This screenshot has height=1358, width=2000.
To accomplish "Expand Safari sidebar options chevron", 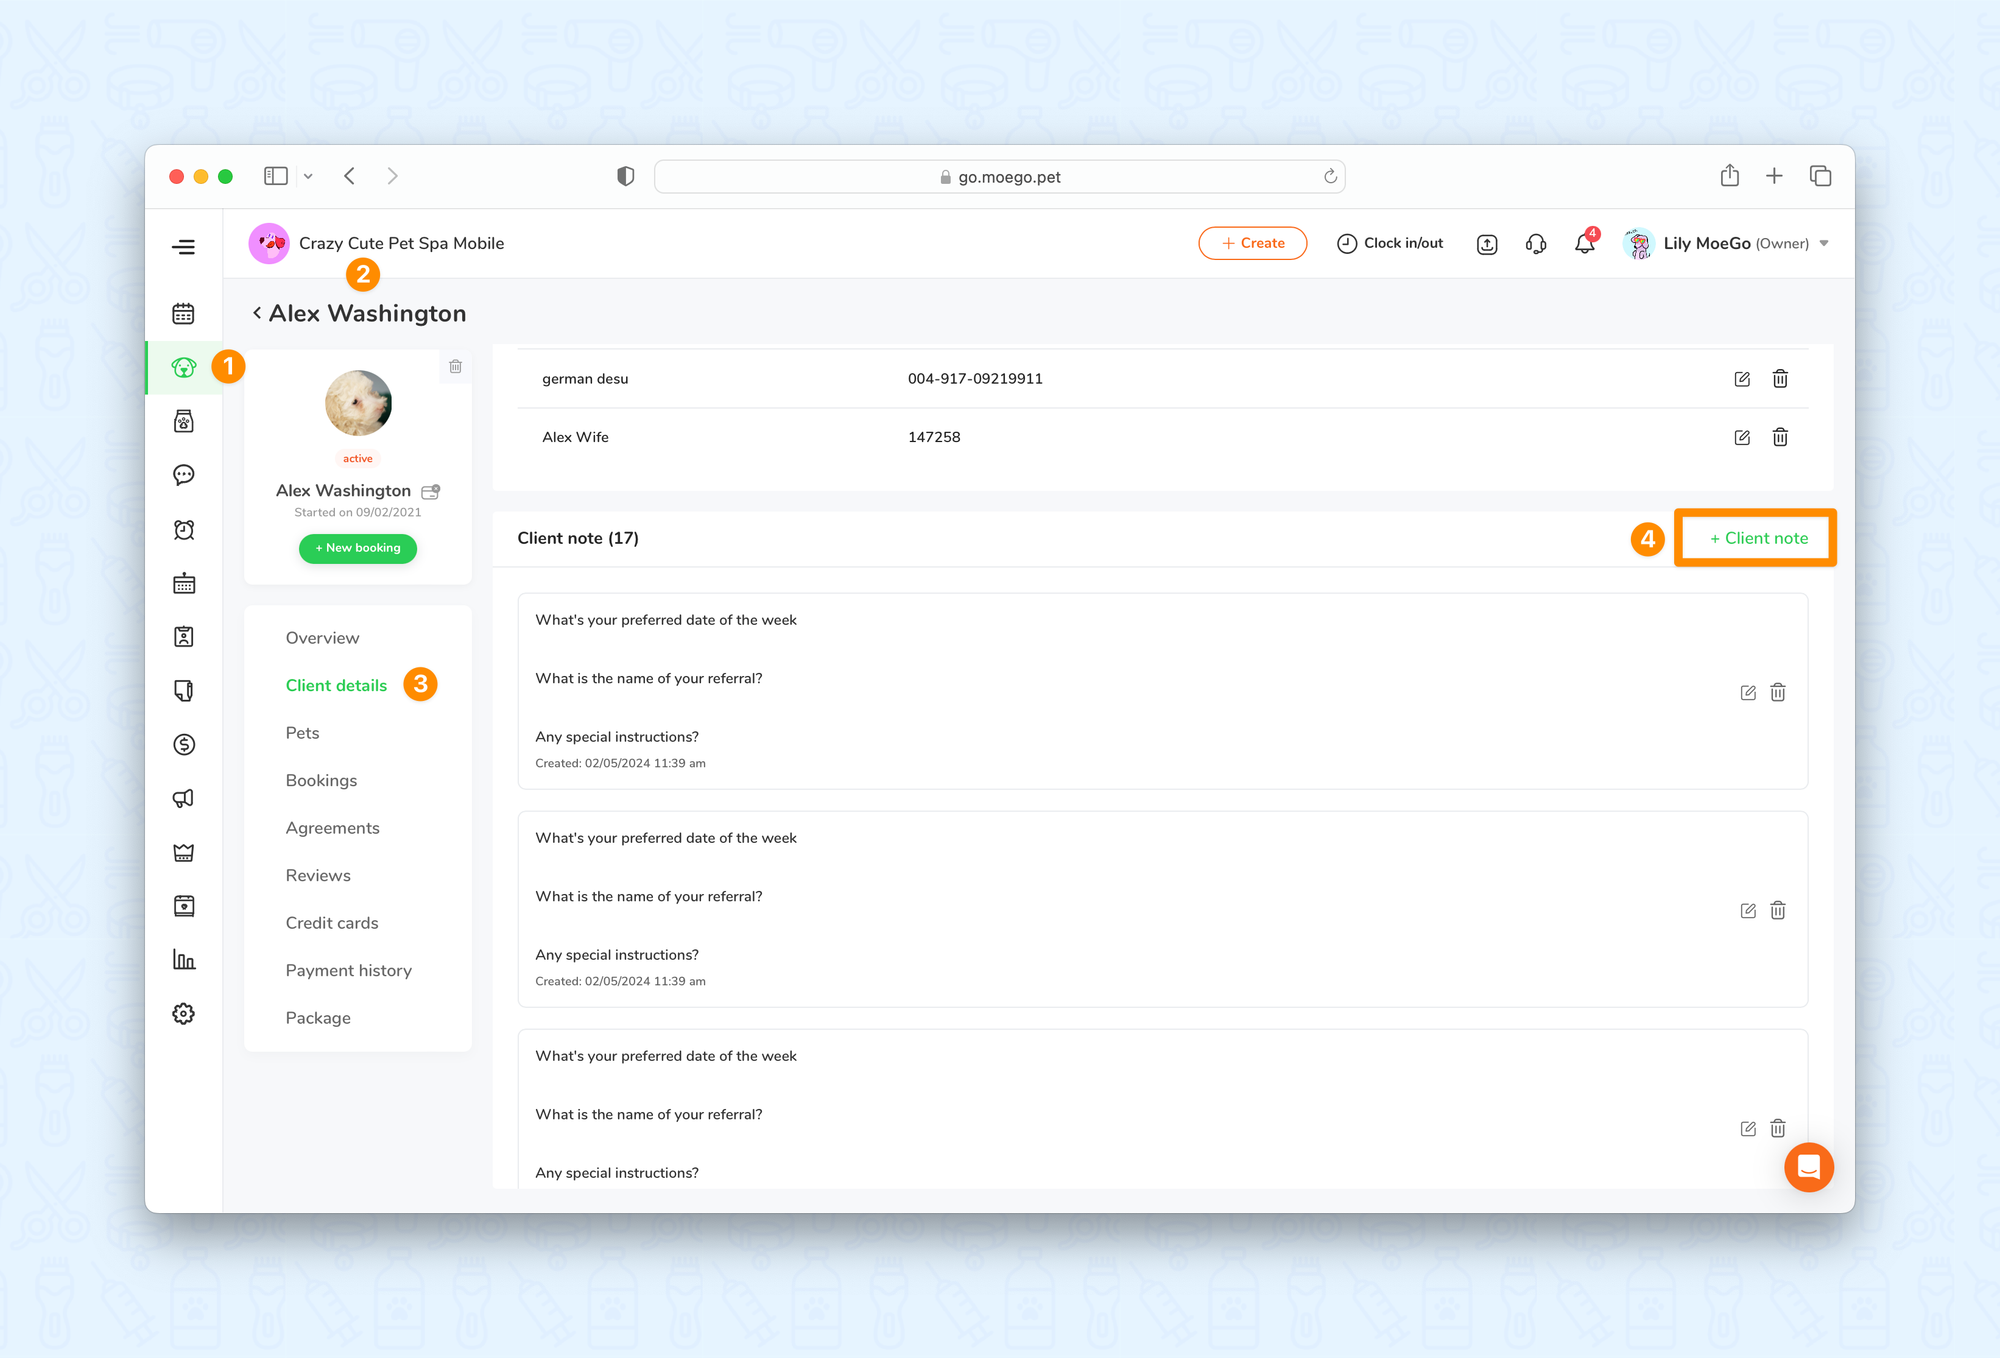I will 308,177.
